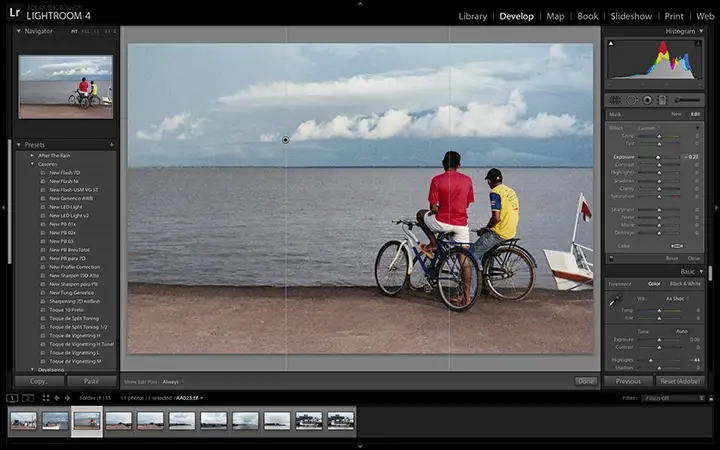Open Show Edit Pins Always dropdown
Screen dimensions: 720x450
click(x=173, y=382)
